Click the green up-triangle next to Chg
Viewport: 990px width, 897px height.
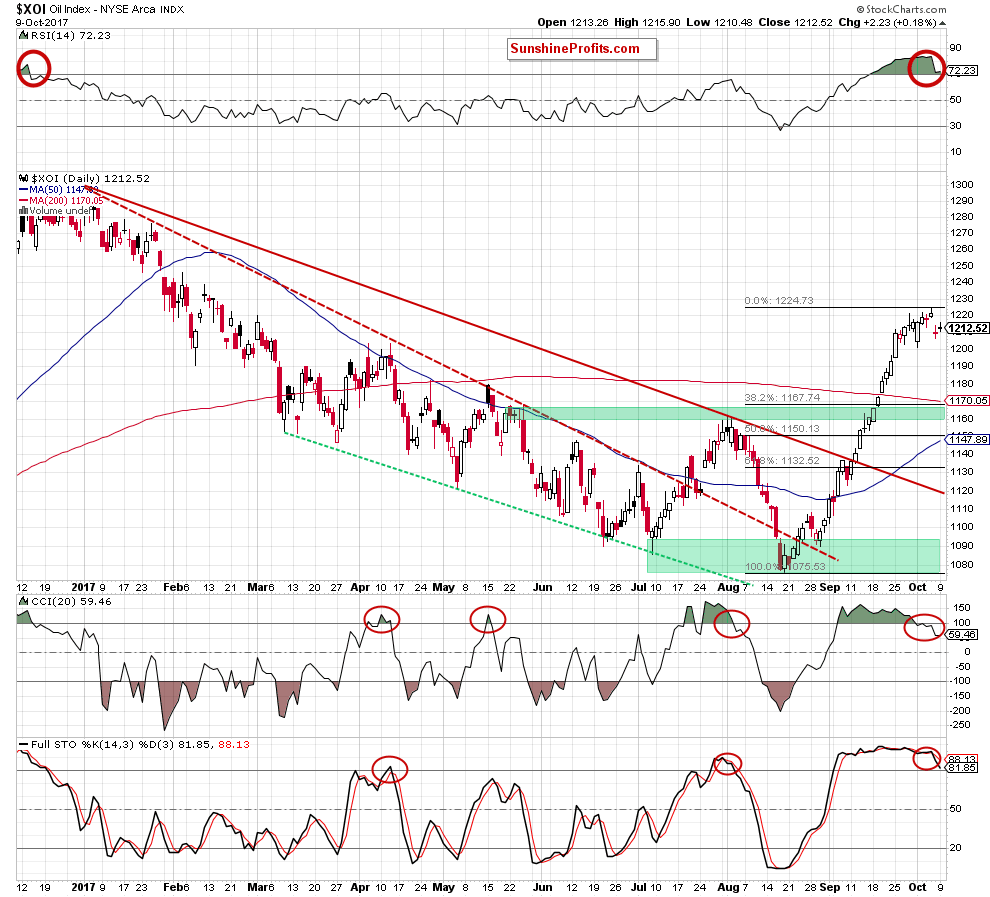(943, 23)
